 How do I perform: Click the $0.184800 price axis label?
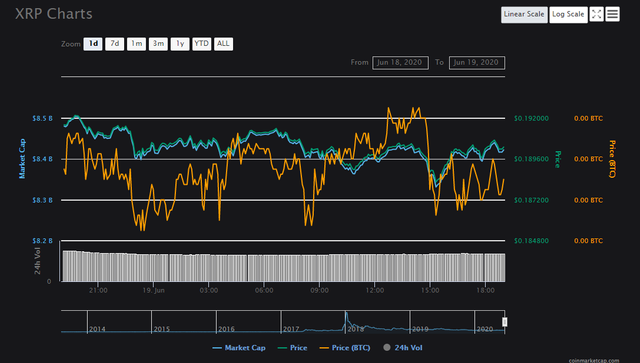[x=531, y=241]
